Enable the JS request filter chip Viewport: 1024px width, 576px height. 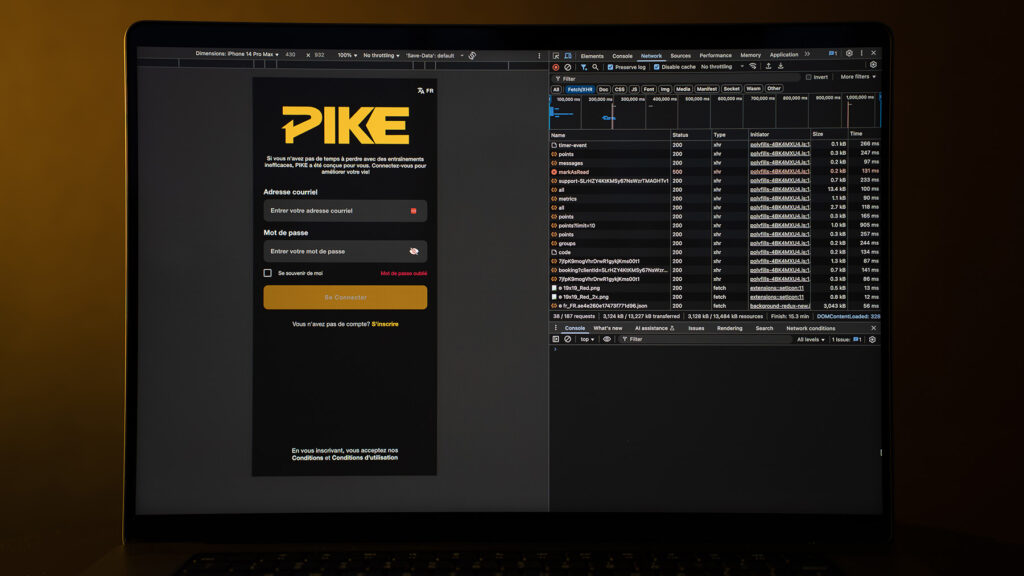[x=633, y=89]
